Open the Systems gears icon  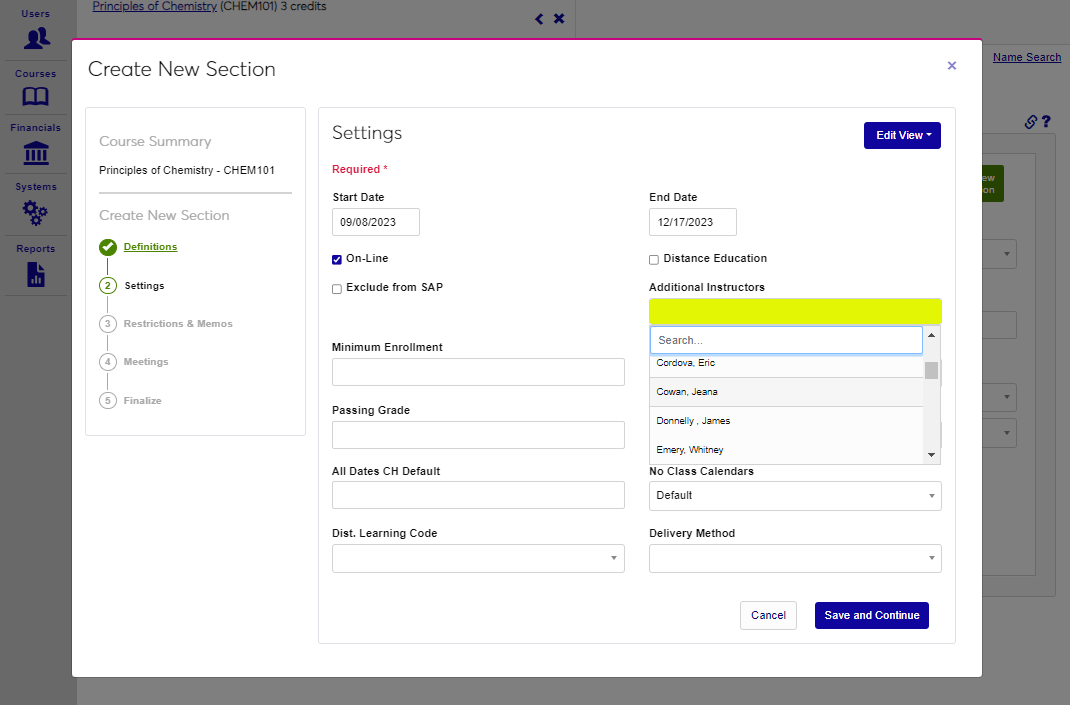tap(36, 212)
